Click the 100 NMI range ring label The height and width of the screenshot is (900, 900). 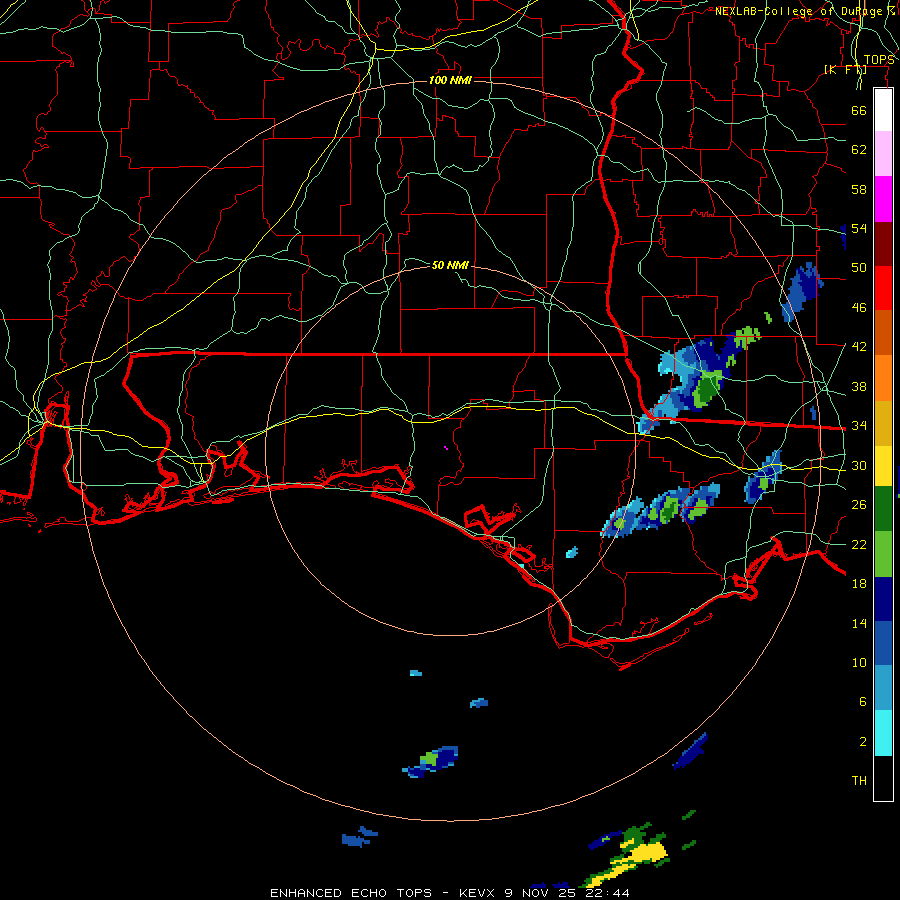click(x=451, y=80)
